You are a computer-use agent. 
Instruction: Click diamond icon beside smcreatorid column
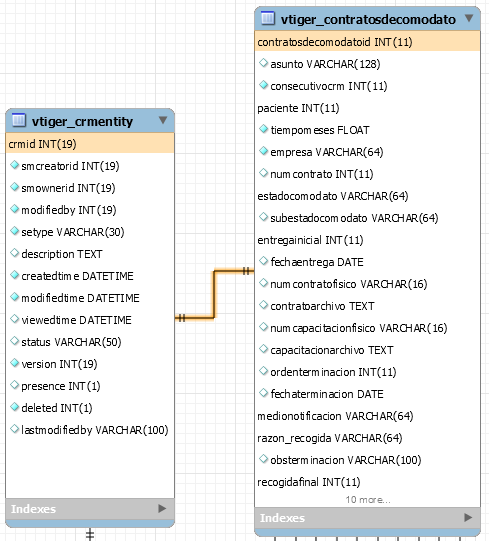tap(14, 165)
